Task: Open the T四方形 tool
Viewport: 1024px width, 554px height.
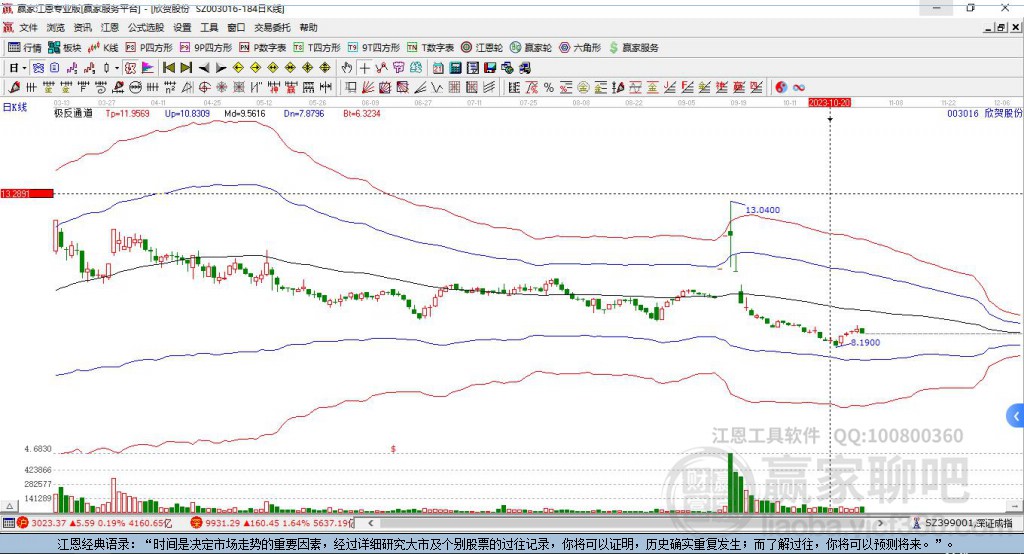Action: coord(317,48)
